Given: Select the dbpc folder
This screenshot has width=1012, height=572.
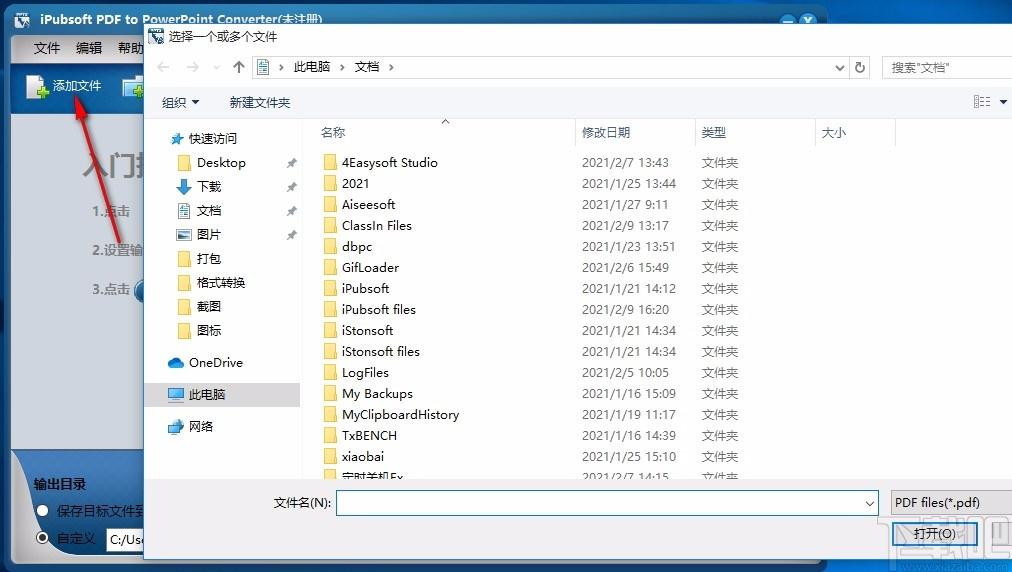Looking at the screenshot, I should click(357, 247).
